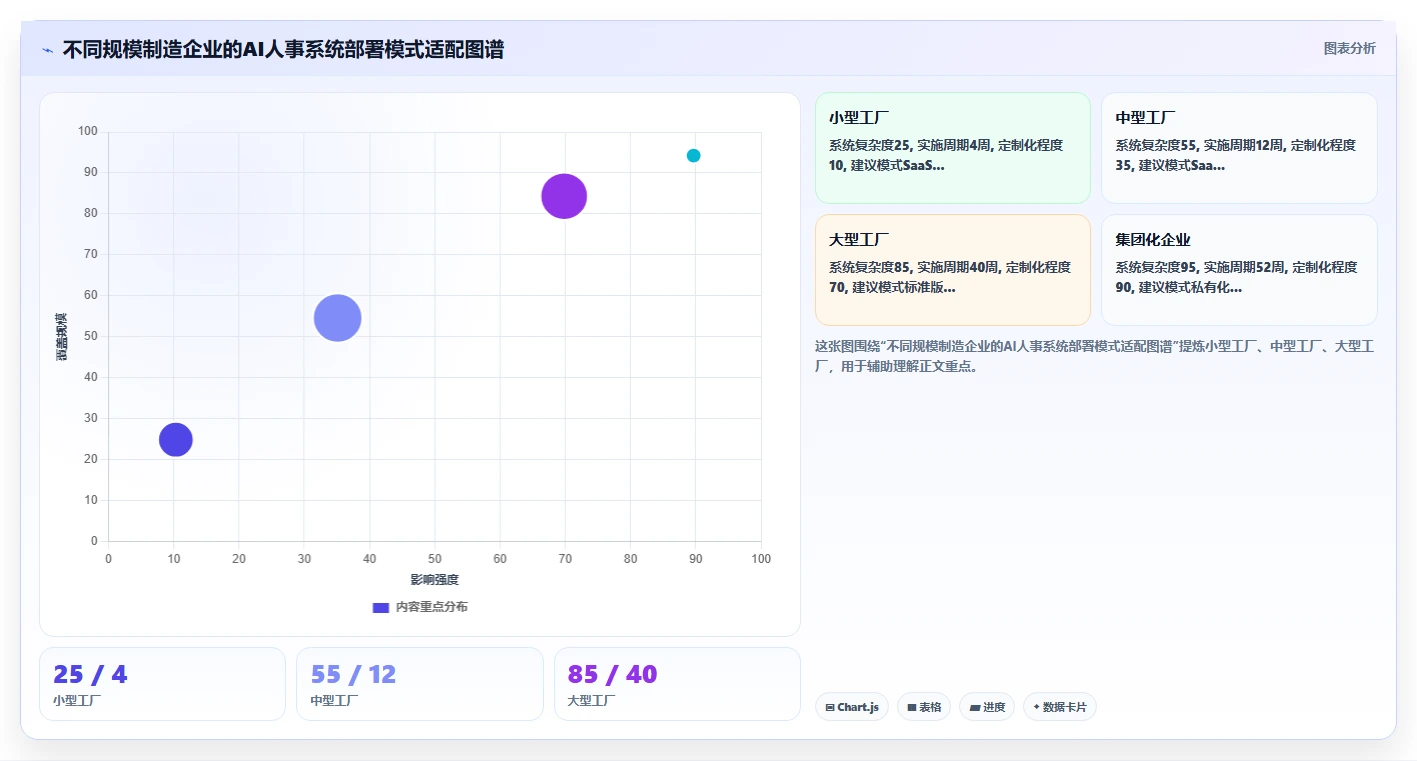The image size is (1417, 761).
Task: Open the 中型工厂 info card
Action: pos(1239,148)
